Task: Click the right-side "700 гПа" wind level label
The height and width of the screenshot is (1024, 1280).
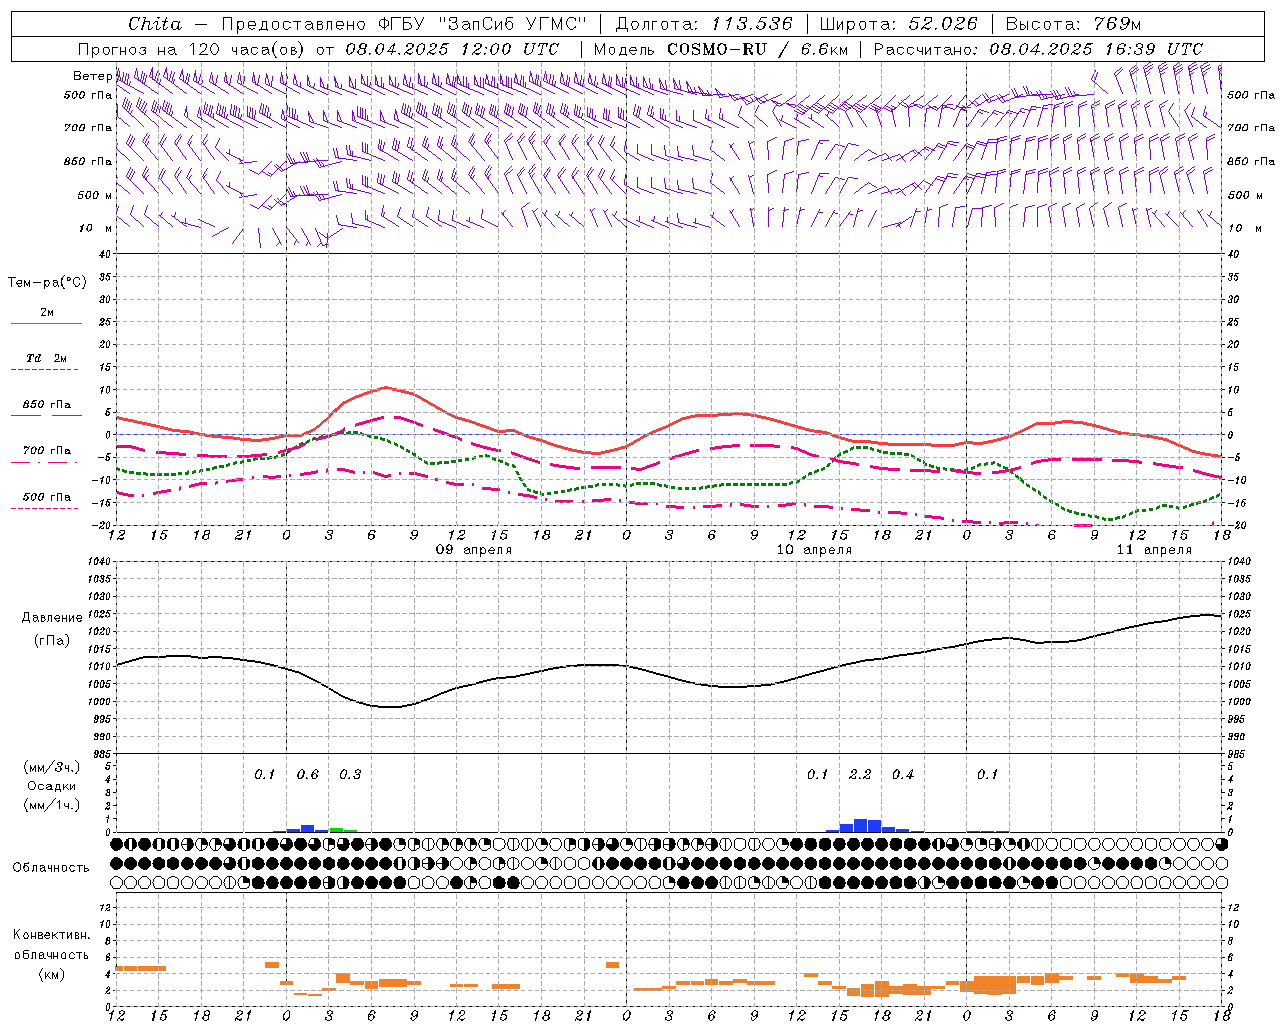Action: 1251,128
